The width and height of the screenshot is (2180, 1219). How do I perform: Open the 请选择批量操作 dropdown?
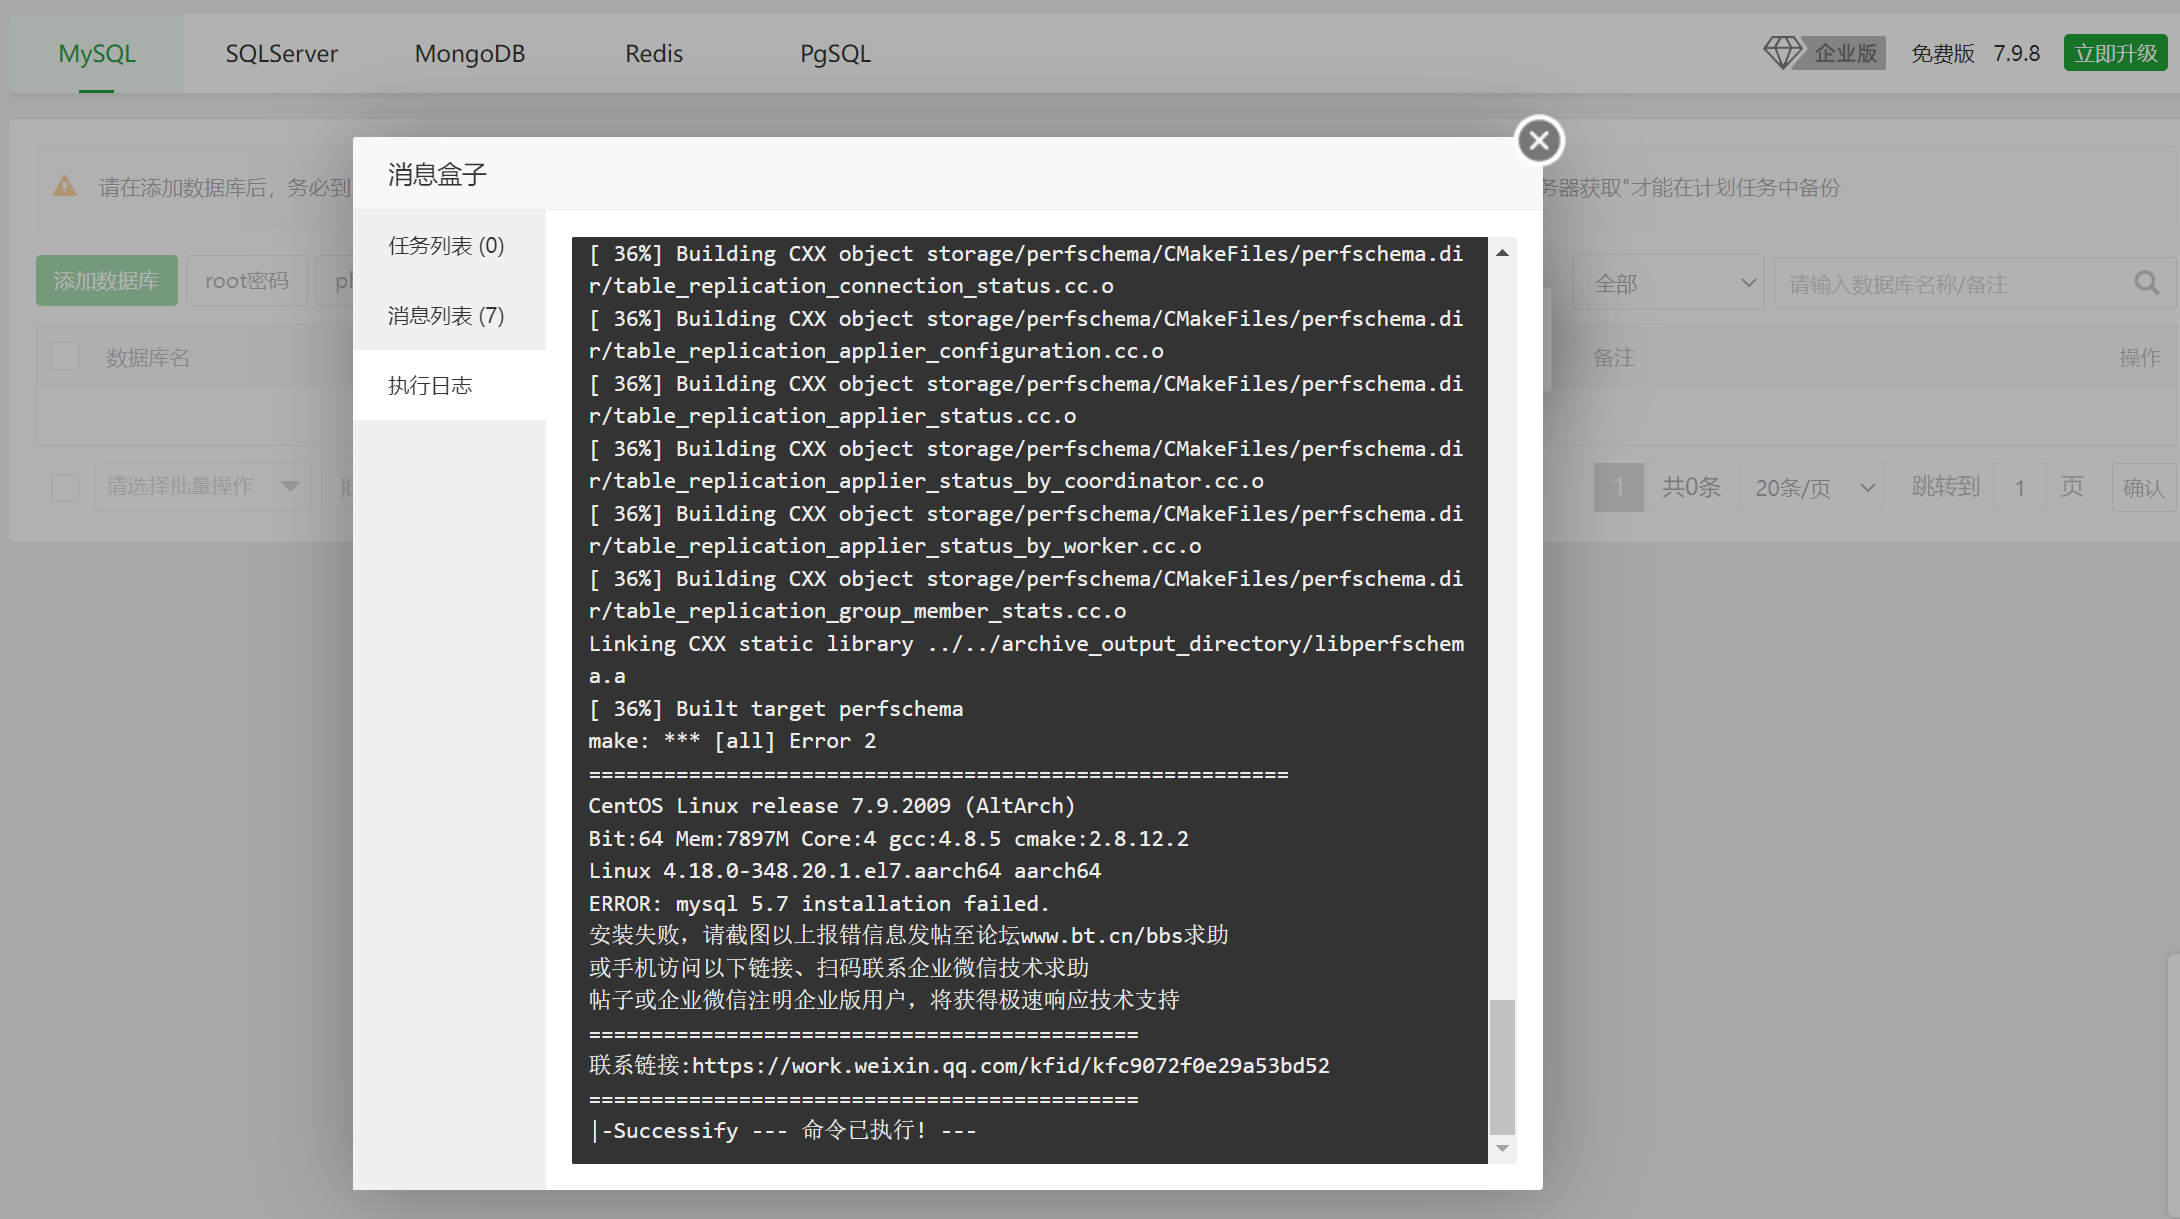coord(203,487)
